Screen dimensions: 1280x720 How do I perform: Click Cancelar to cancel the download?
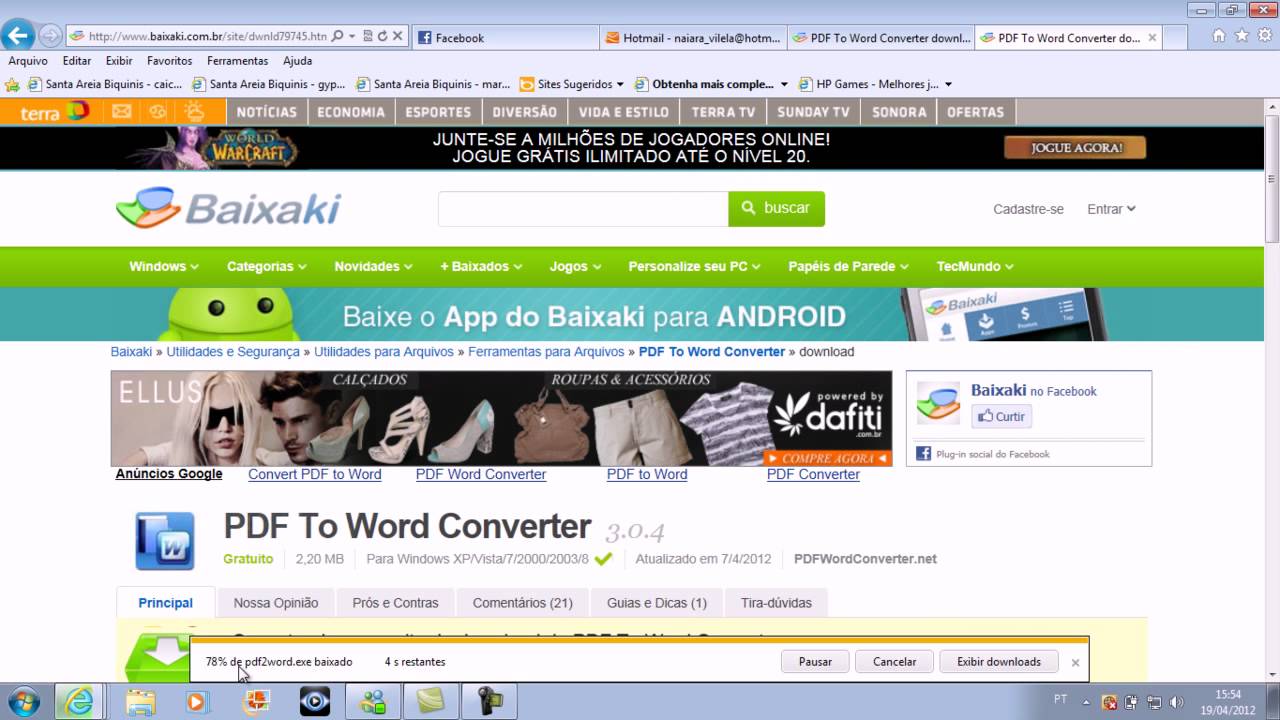[894, 661]
